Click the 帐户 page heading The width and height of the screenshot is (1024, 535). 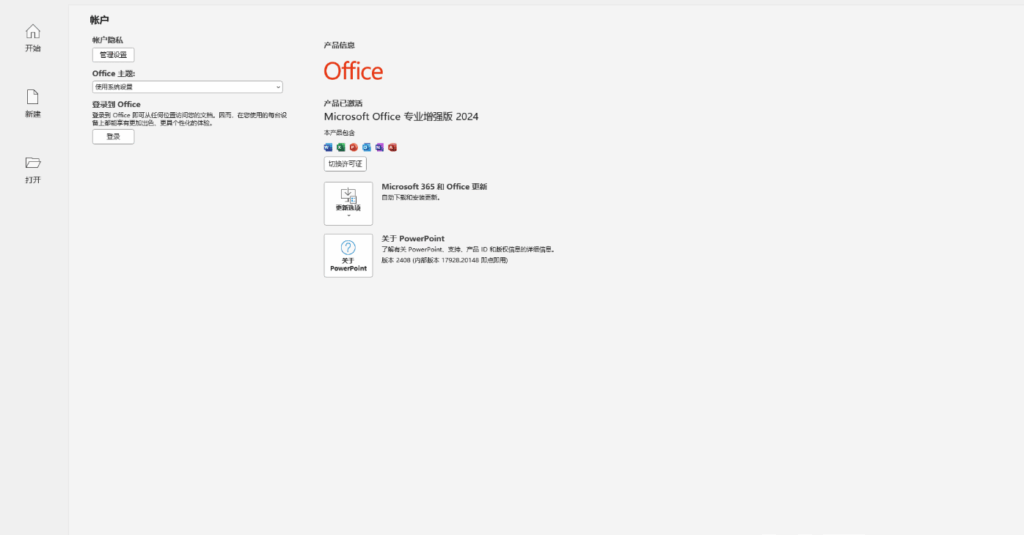tap(101, 19)
